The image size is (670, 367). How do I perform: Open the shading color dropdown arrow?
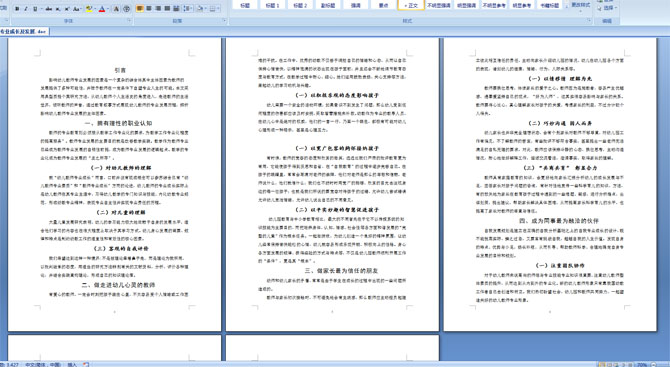coord(206,9)
